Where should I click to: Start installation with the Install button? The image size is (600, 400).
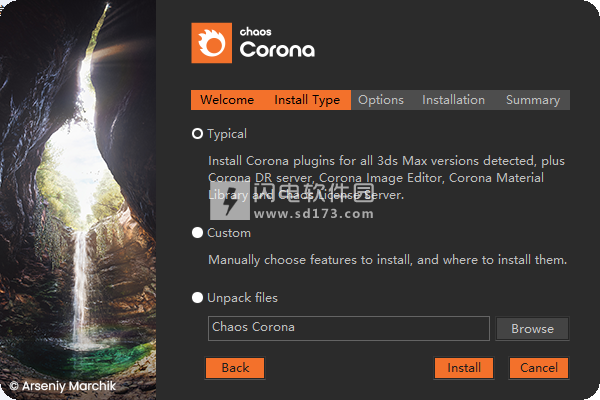[464, 368]
